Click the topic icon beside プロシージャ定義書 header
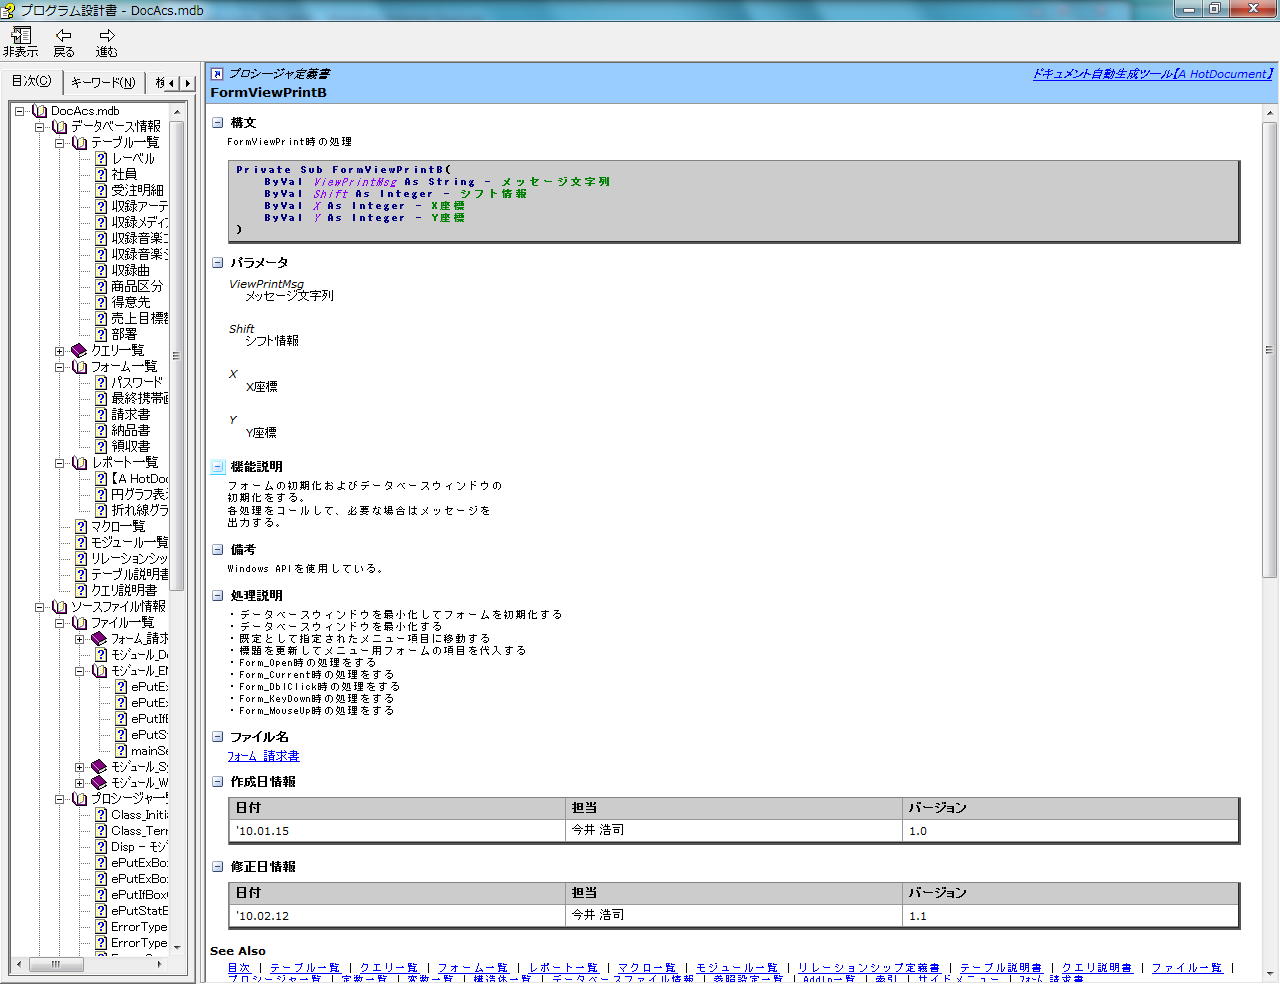This screenshot has width=1280, height=984. pyautogui.click(x=217, y=74)
